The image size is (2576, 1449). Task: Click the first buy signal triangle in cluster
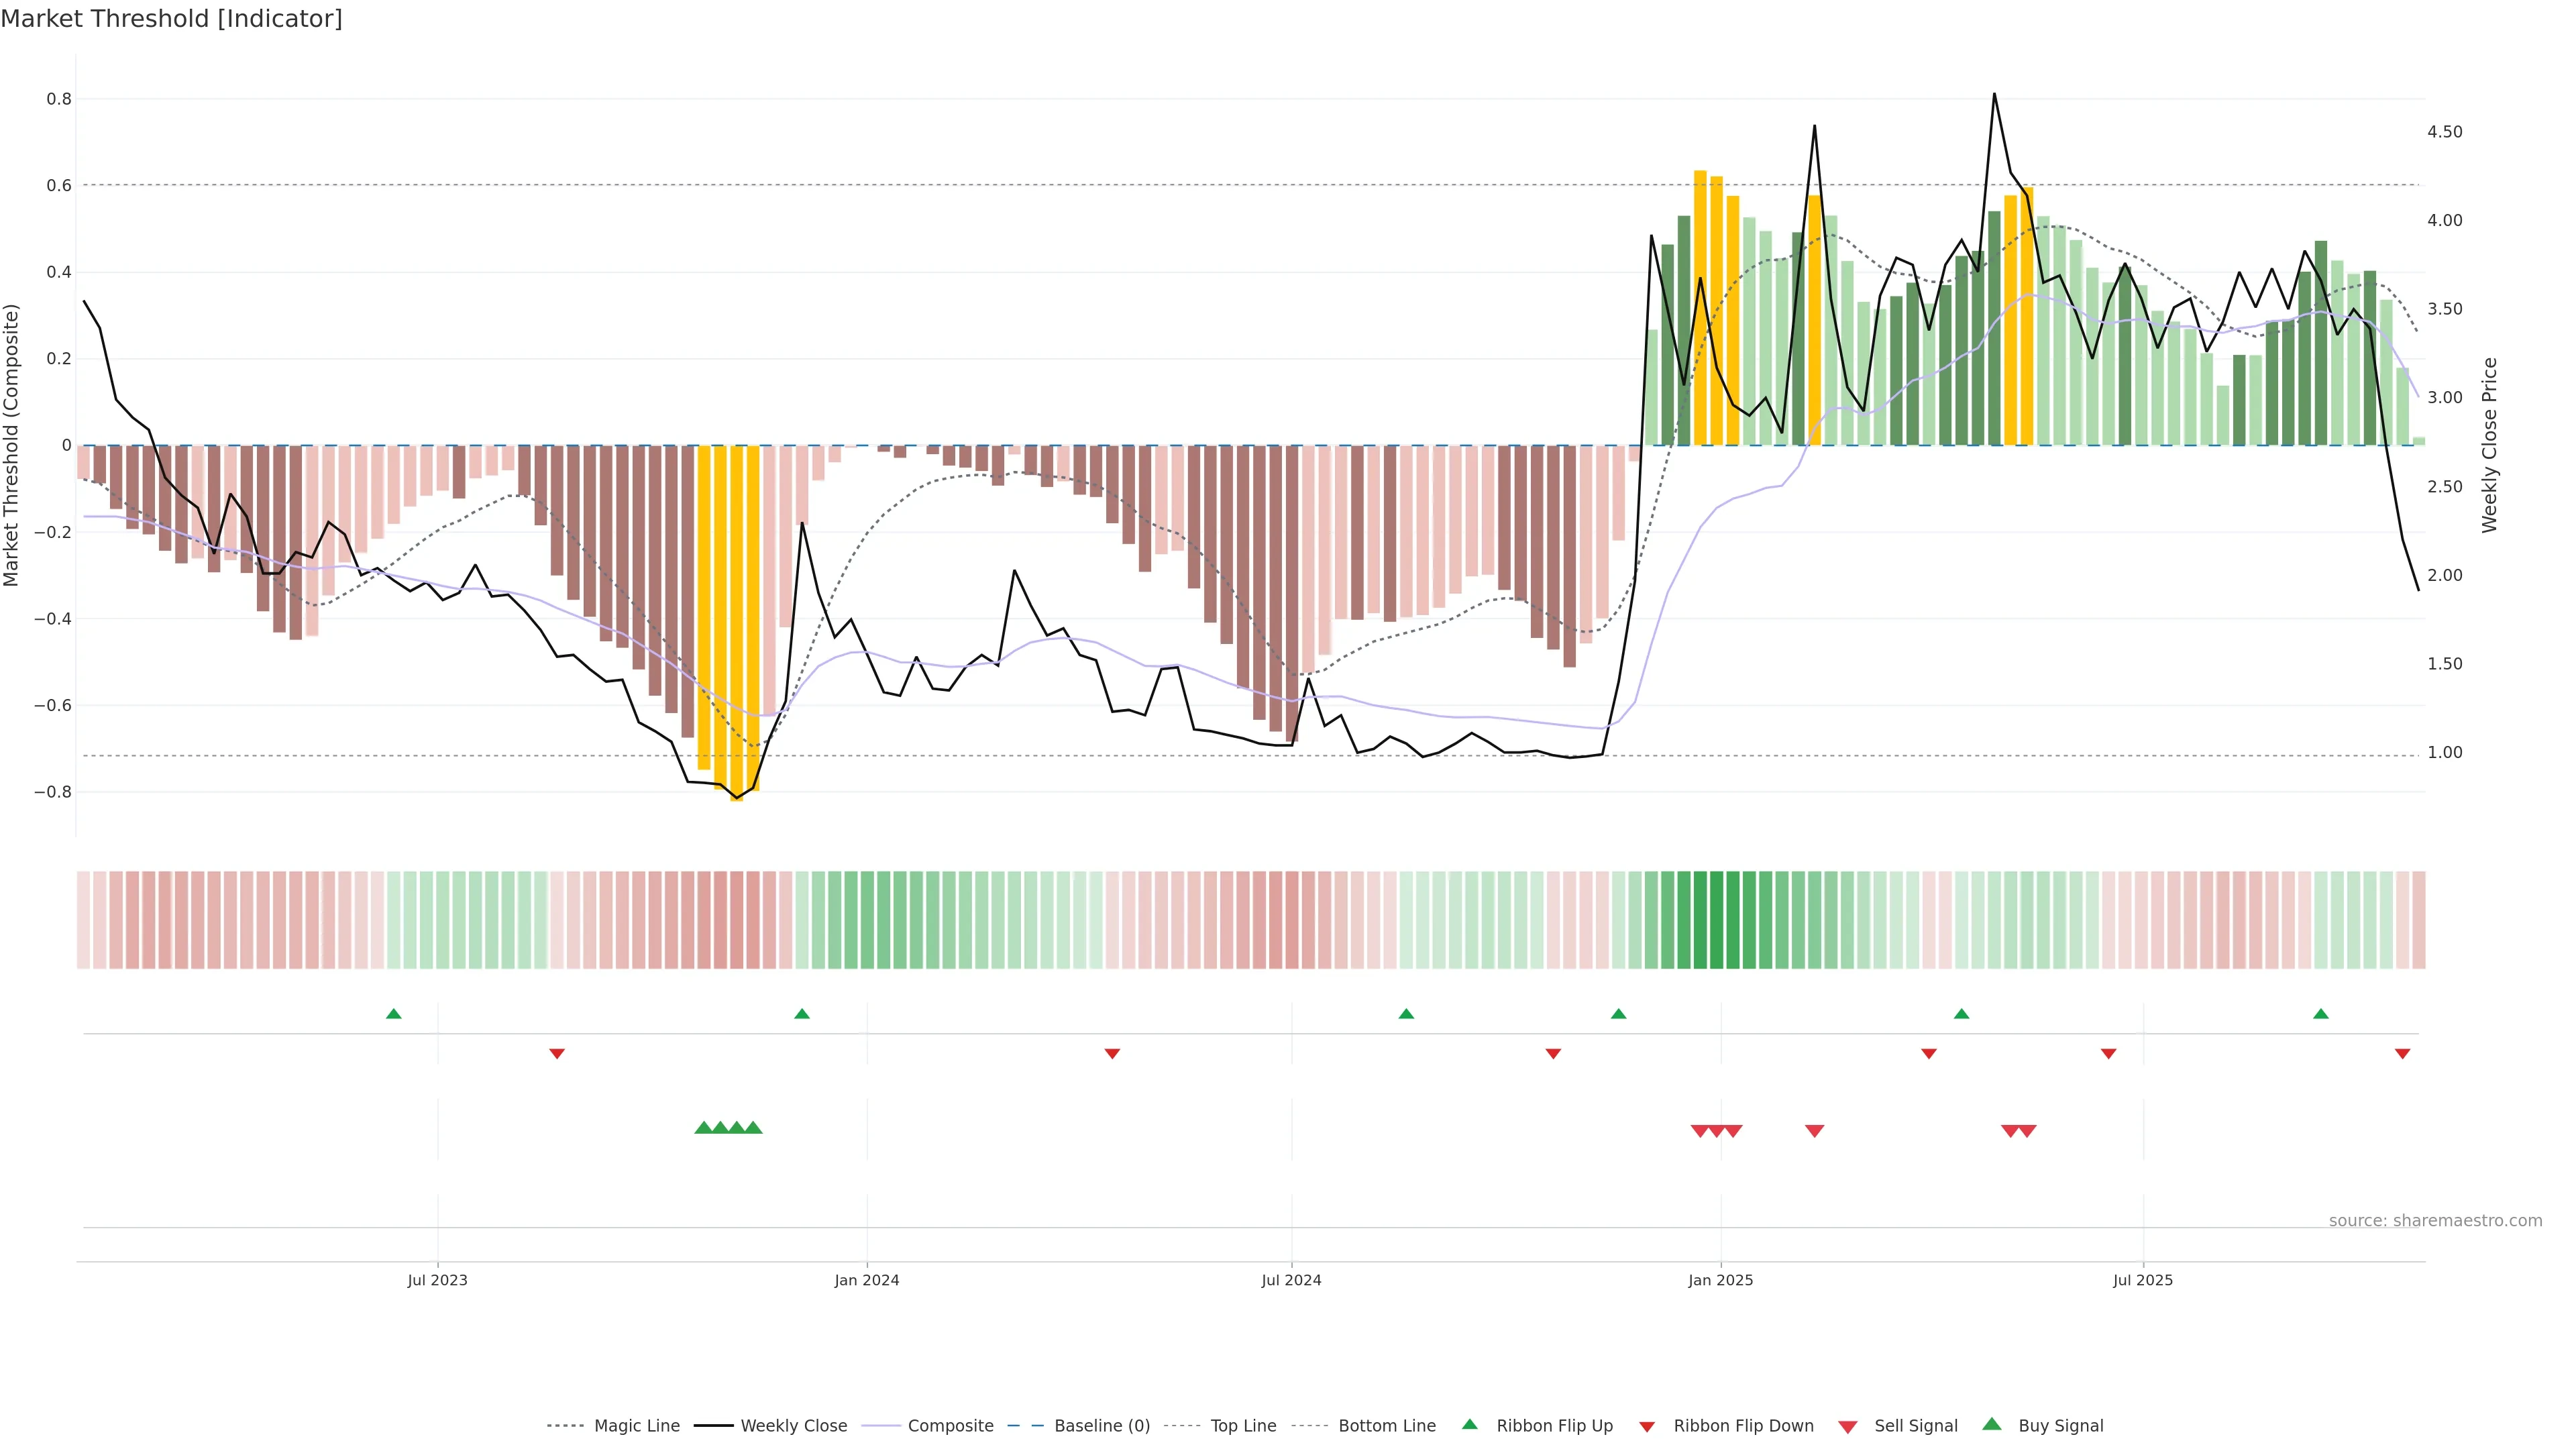(703, 1128)
